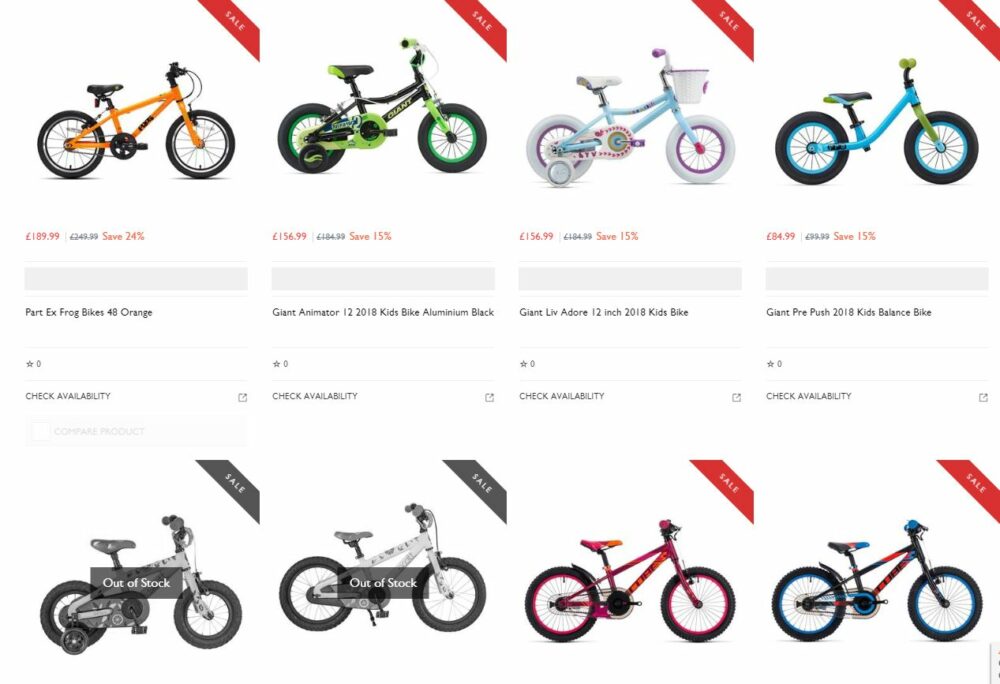Open external link icon for Frog Bikes 48
Viewport: 1000px width, 684px height.
coord(242,397)
